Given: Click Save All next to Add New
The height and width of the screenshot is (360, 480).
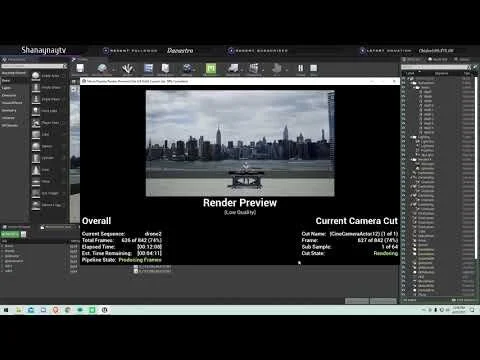Looking at the screenshot, I should pyautogui.click(x=23, y=234).
